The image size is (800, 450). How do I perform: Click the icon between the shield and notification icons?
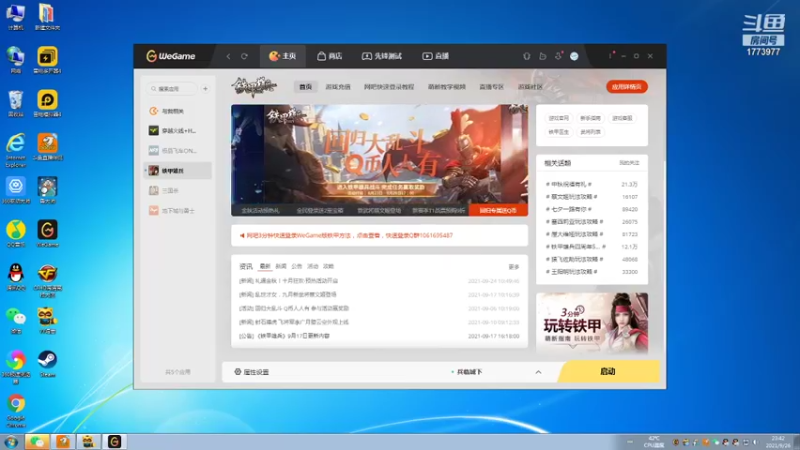(542, 56)
